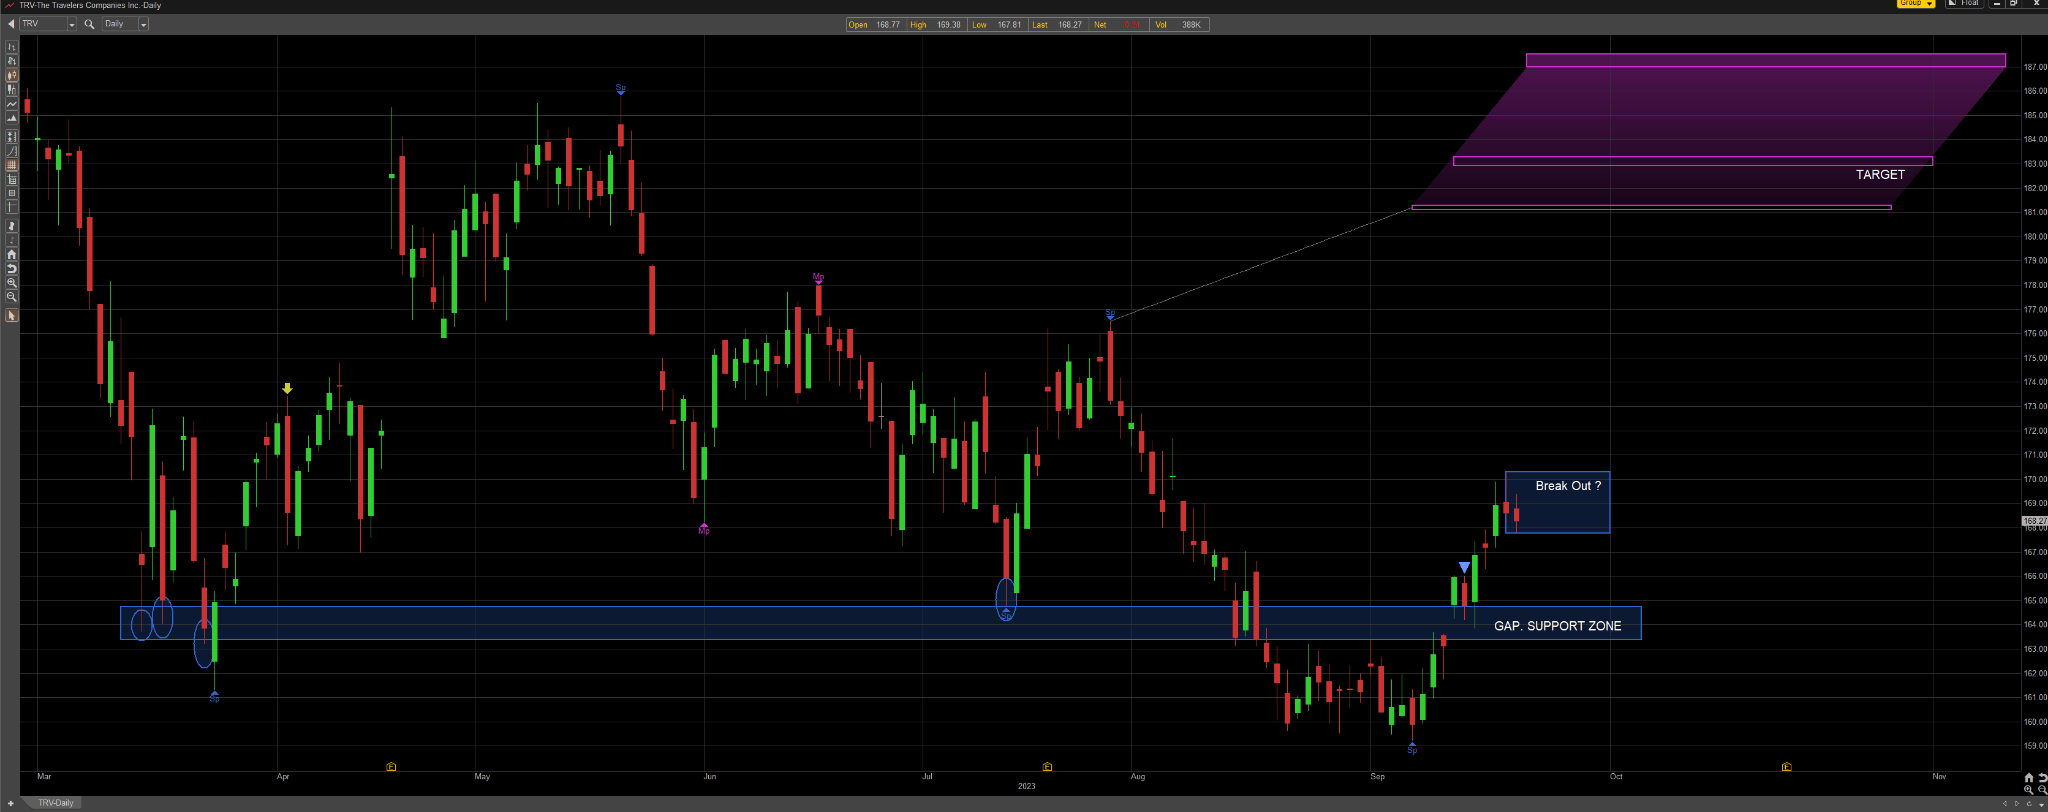Zoom in using left toolbar magnifier plus
The height and width of the screenshot is (812, 2048).
(x=12, y=282)
